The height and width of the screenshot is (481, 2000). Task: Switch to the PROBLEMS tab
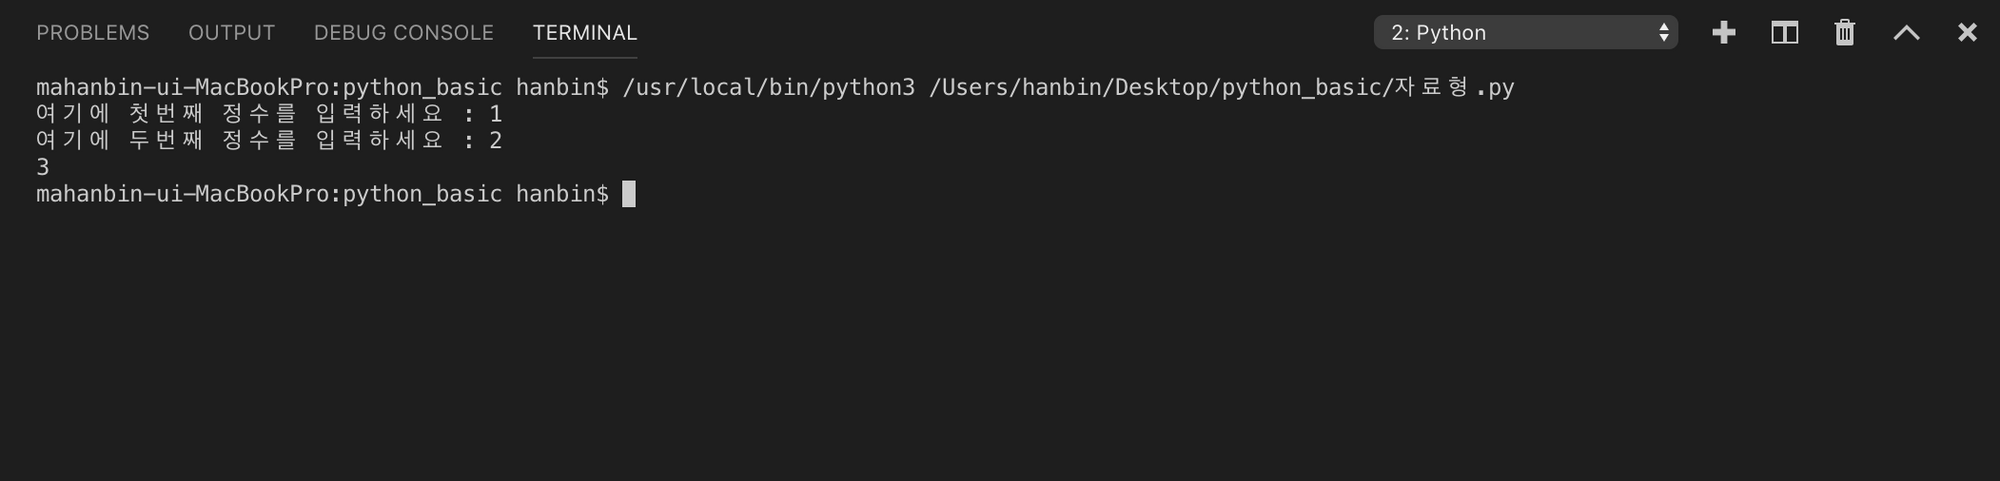point(93,33)
